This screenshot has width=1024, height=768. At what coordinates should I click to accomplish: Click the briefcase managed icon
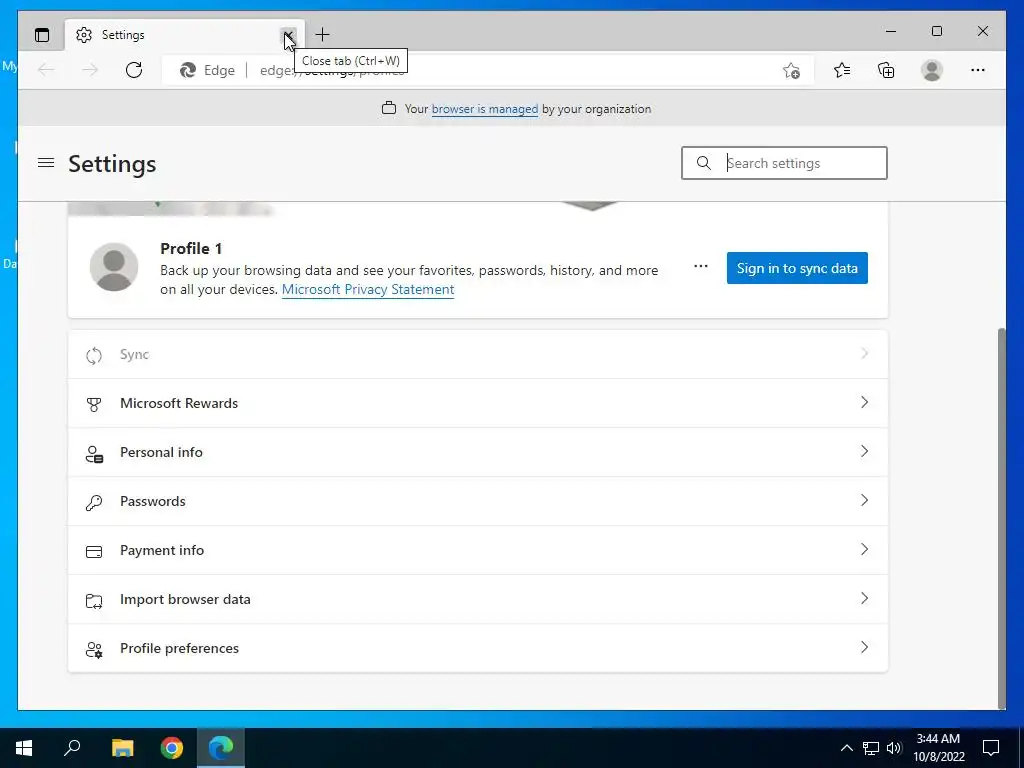(389, 108)
